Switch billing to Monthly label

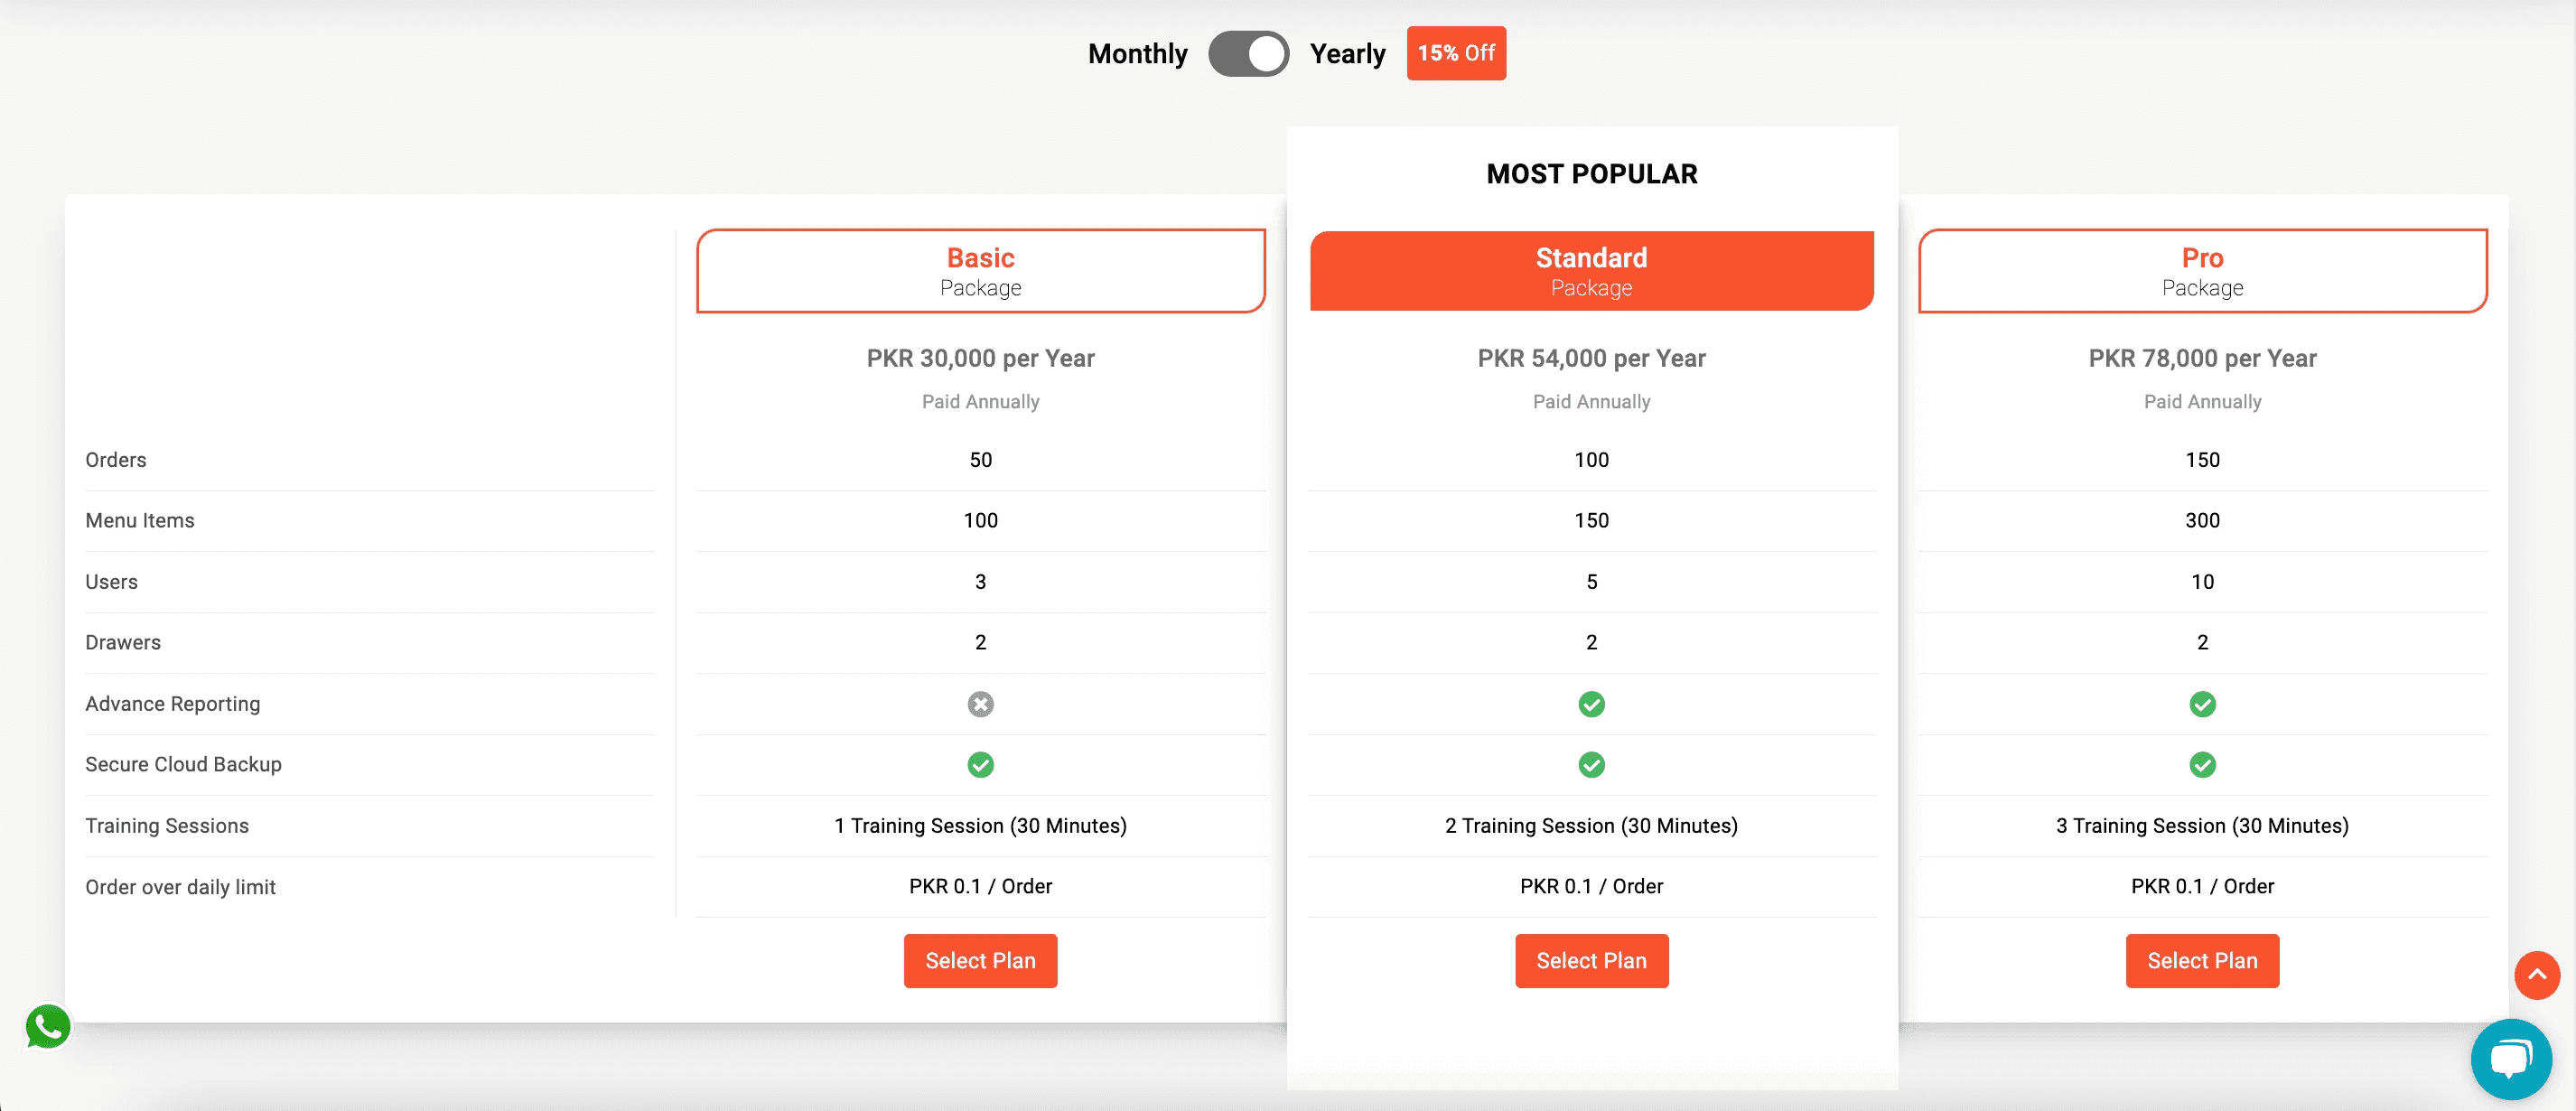1137,54
